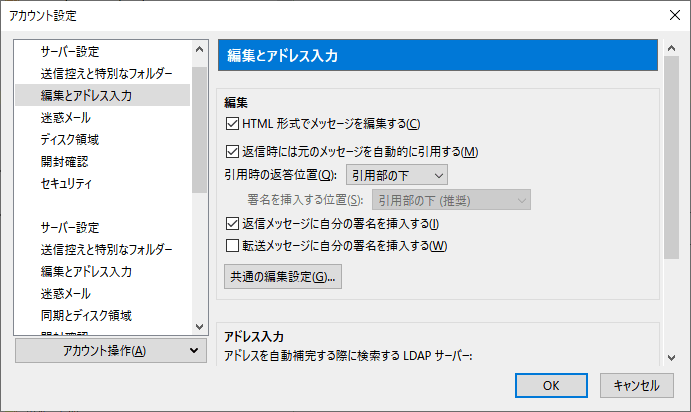Viewport: 691px width, 412px height.
Task: Click LDAP サーバー description text
Action: pos(348,356)
